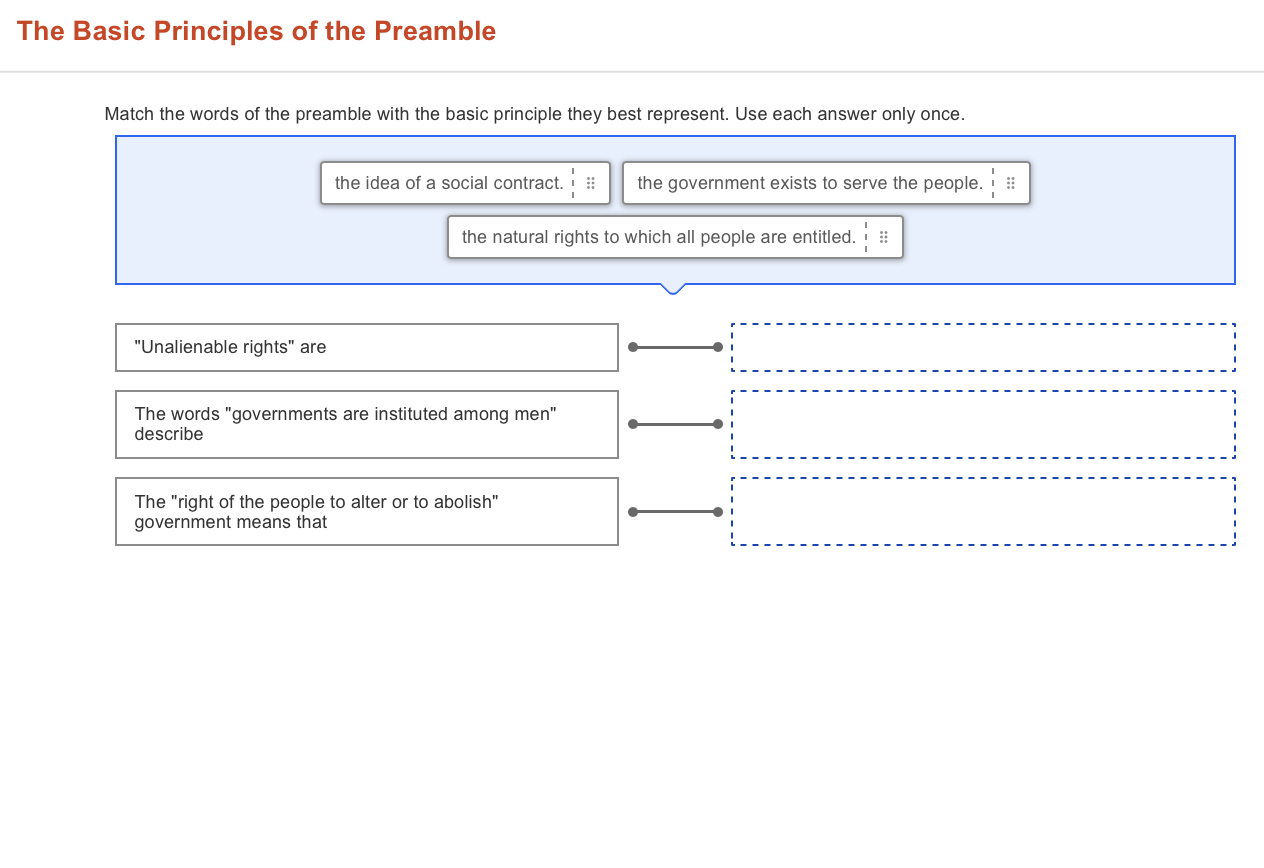Select the chip "the government exists to serve the people"
Screen dimensions: 1264x868
[810, 183]
